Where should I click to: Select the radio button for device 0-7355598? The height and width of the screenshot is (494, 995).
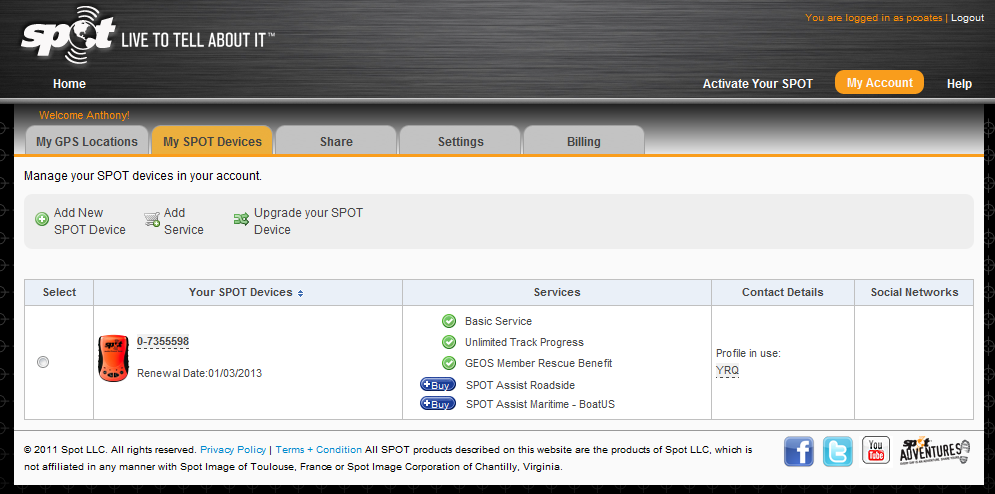click(x=43, y=362)
